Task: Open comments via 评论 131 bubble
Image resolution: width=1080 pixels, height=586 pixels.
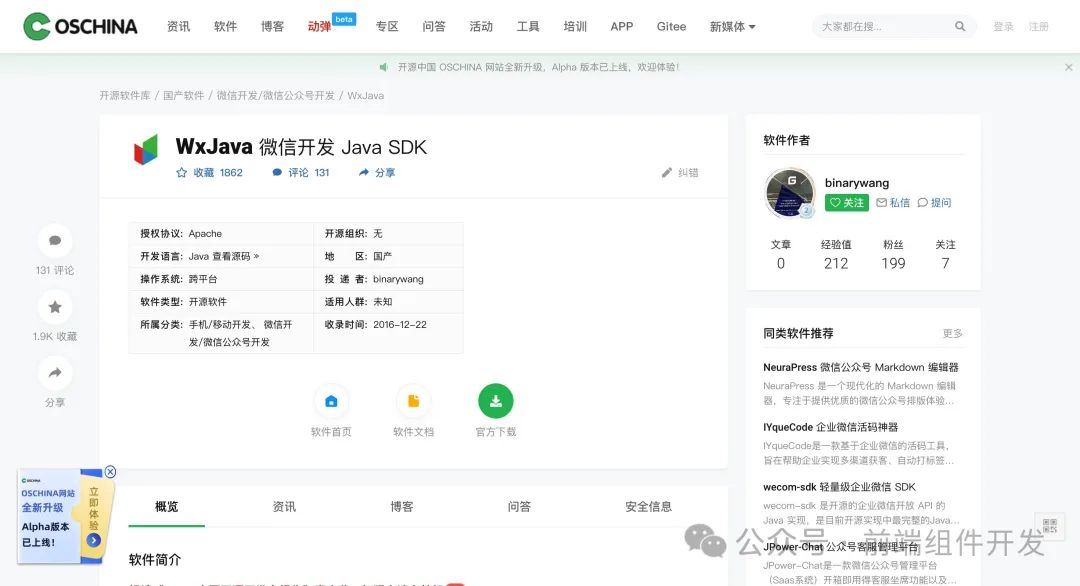Action: click(300, 173)
